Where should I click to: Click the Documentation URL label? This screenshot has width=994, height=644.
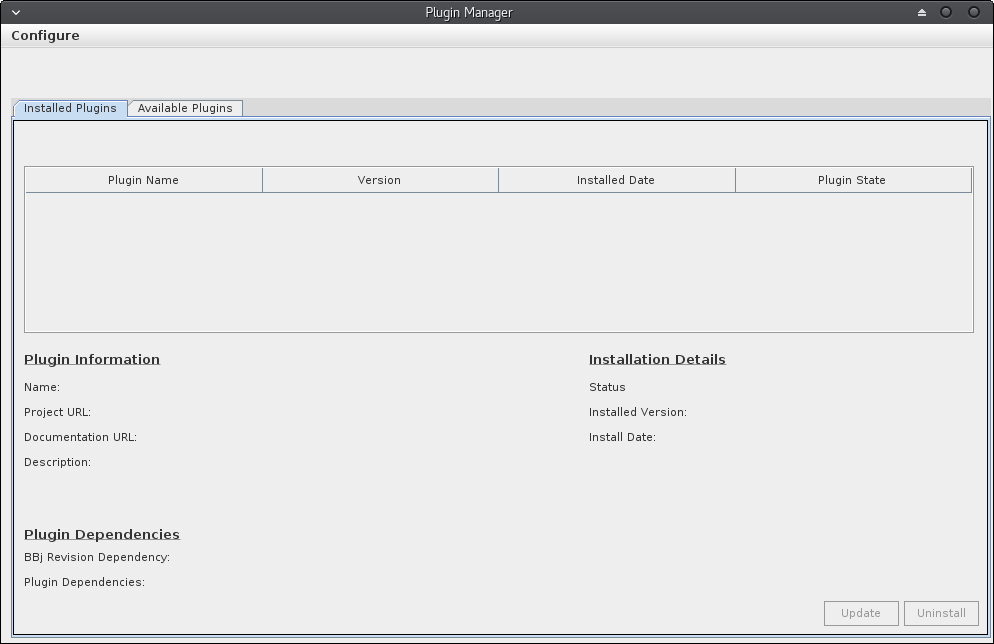coord(80,437)
